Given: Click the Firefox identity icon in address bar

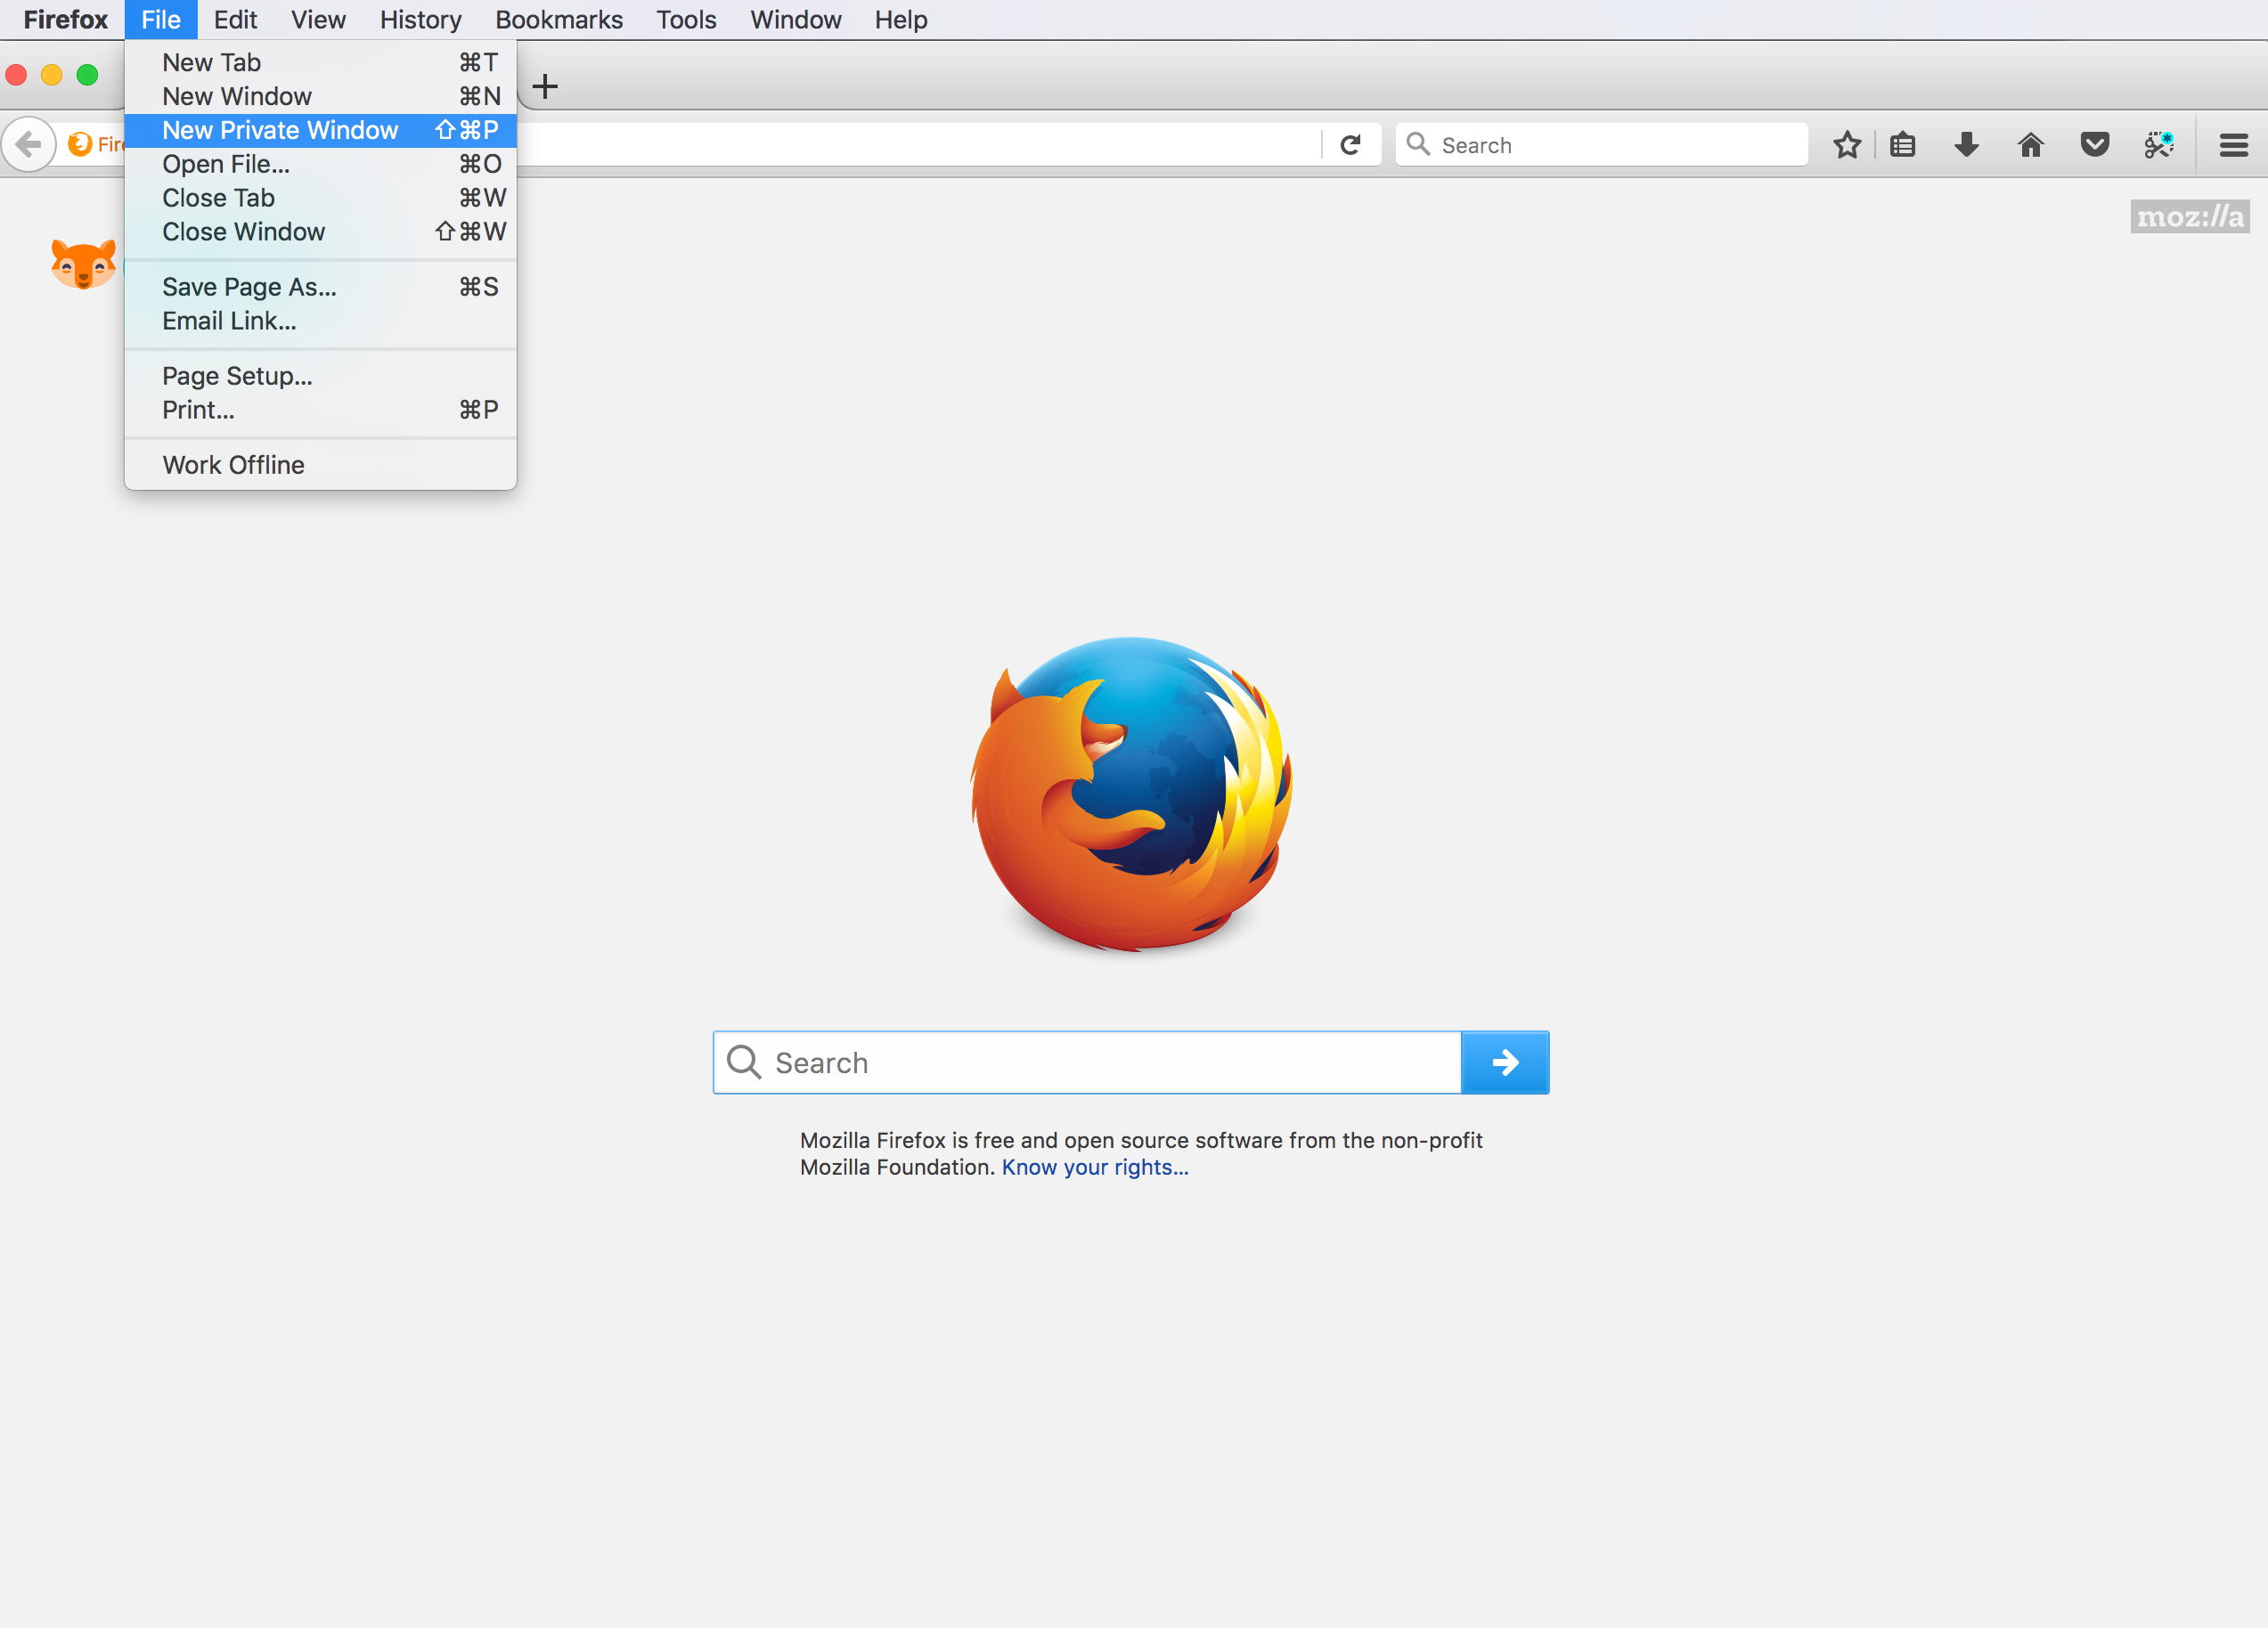Looking at the screenshot, I should point(80,144).
